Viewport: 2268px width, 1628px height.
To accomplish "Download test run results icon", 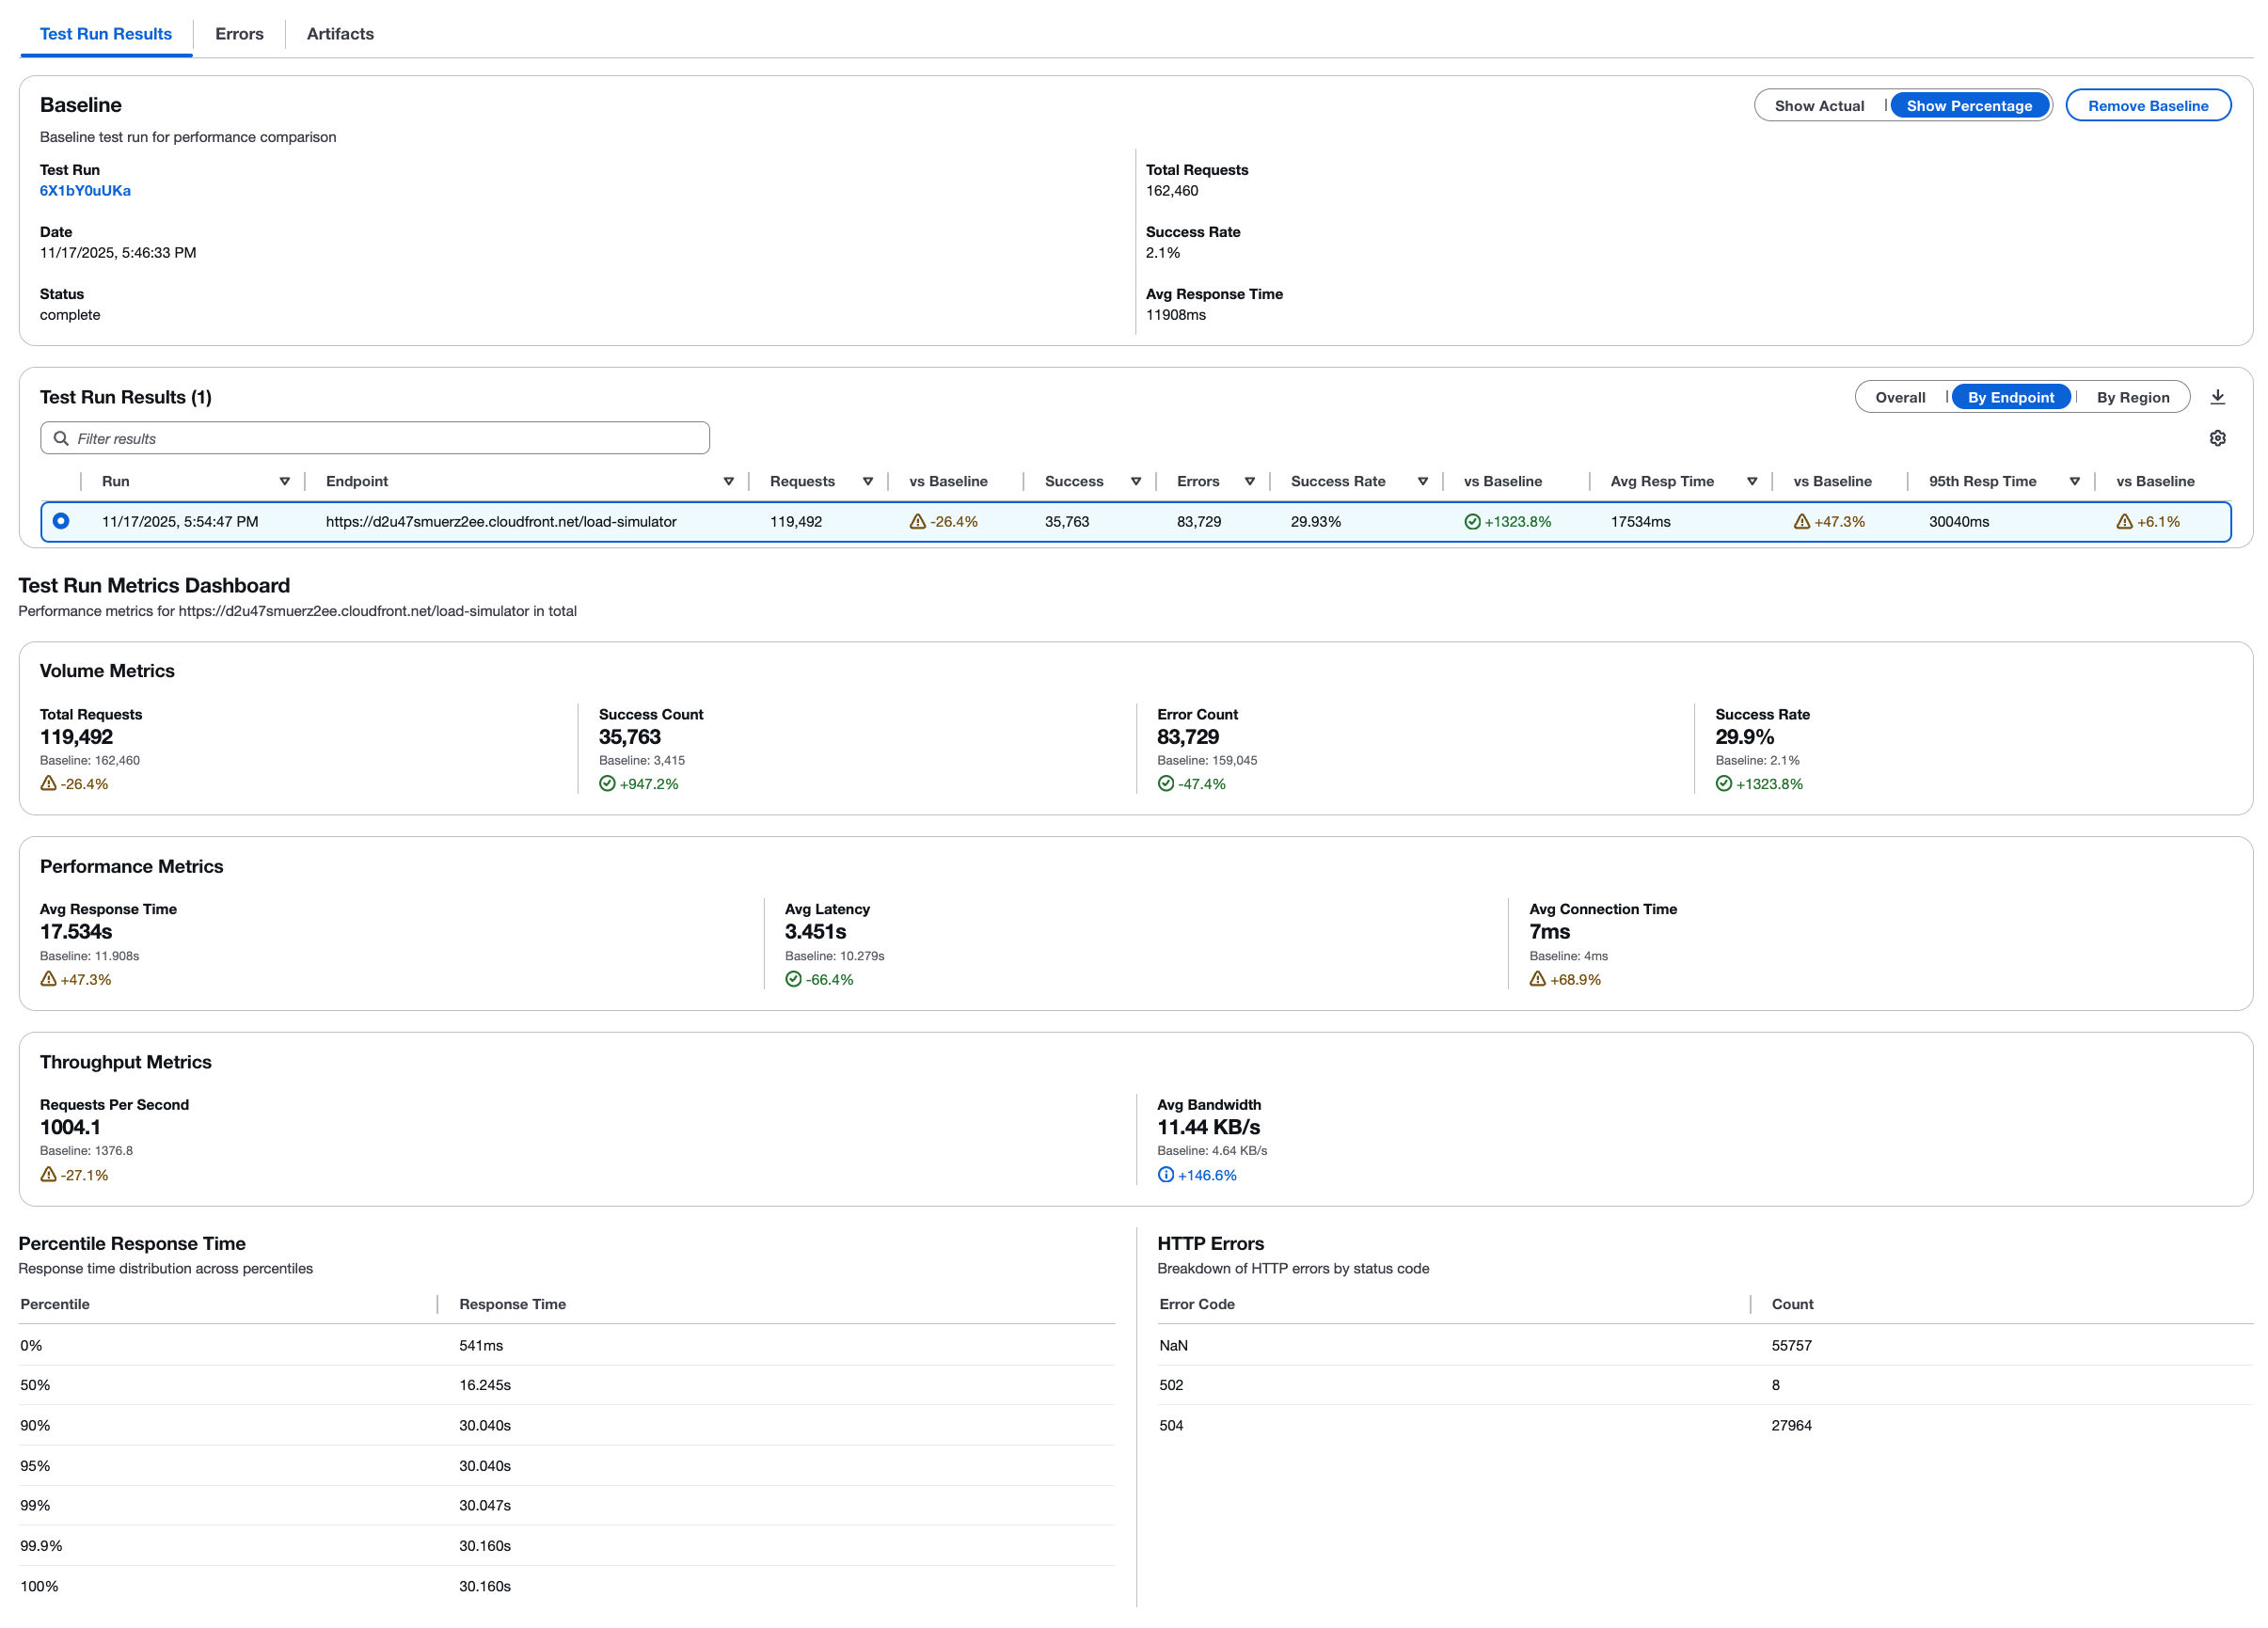I will tap(2217, 397).
